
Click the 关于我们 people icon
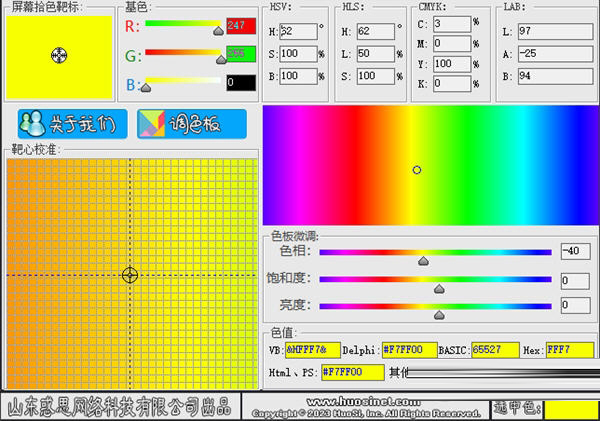click(36, 124)
